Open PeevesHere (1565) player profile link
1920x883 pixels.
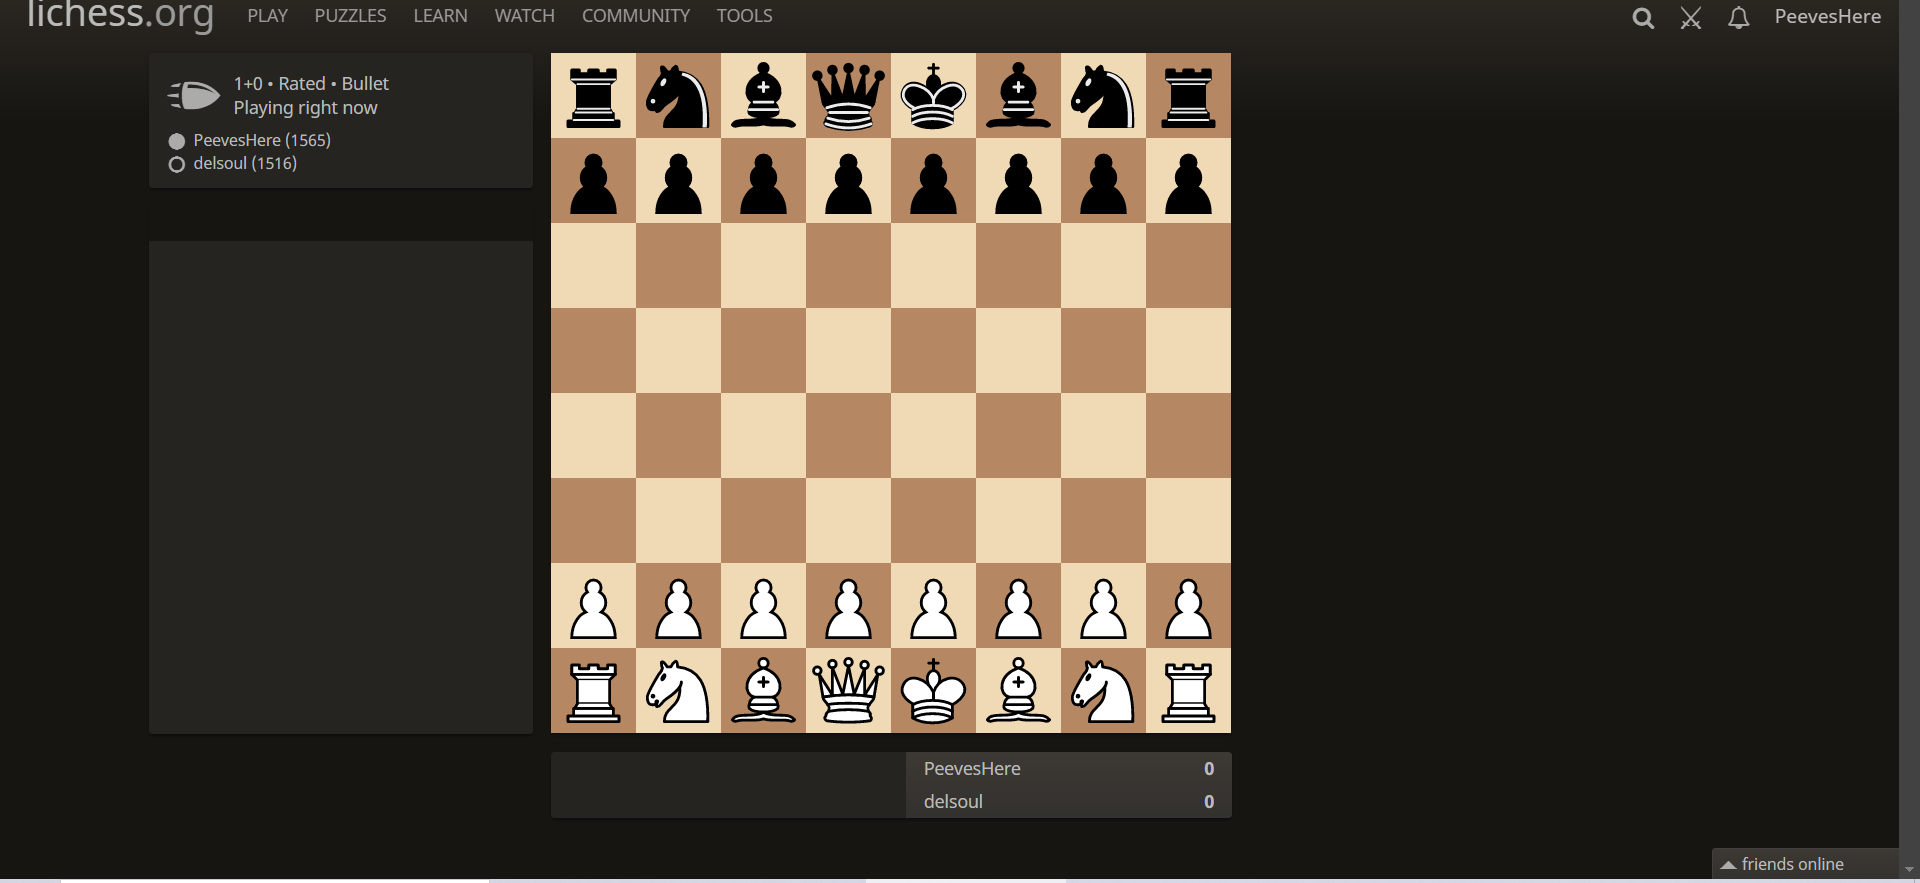pos(262,140)
